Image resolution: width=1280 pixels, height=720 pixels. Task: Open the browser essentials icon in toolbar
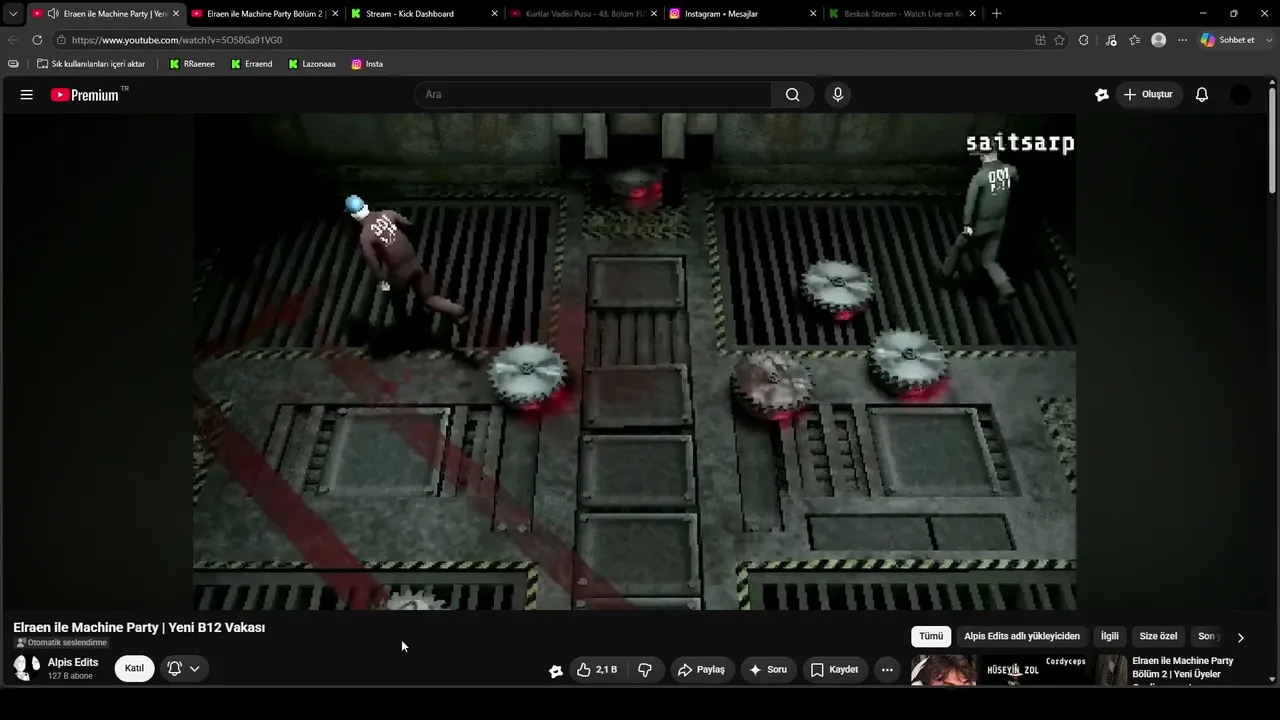tap(1111, 40)
